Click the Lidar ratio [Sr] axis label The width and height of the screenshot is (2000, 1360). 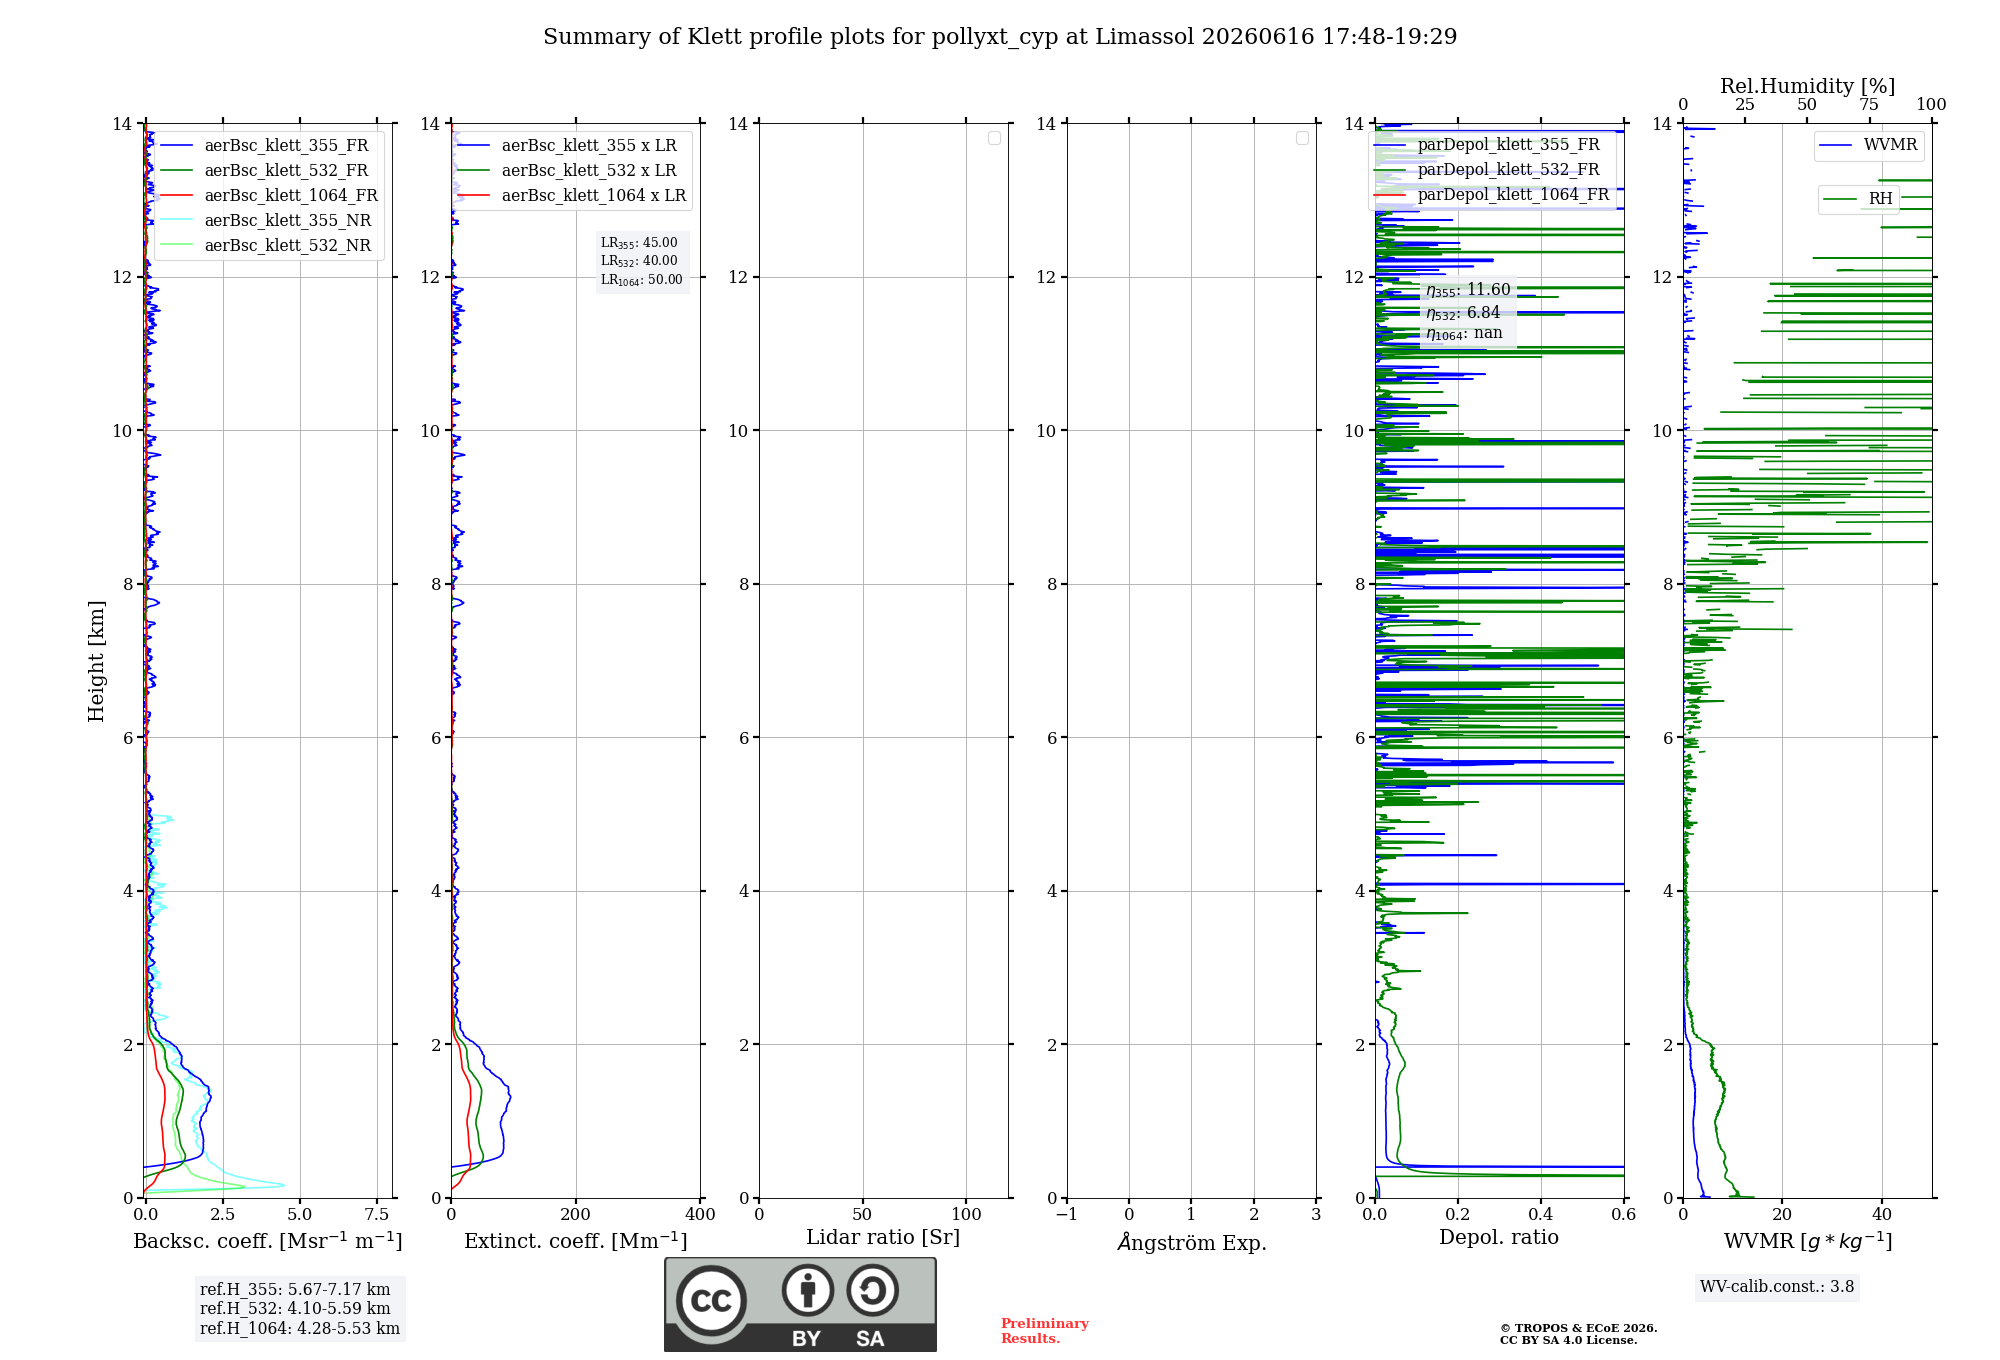(883, 1237)
